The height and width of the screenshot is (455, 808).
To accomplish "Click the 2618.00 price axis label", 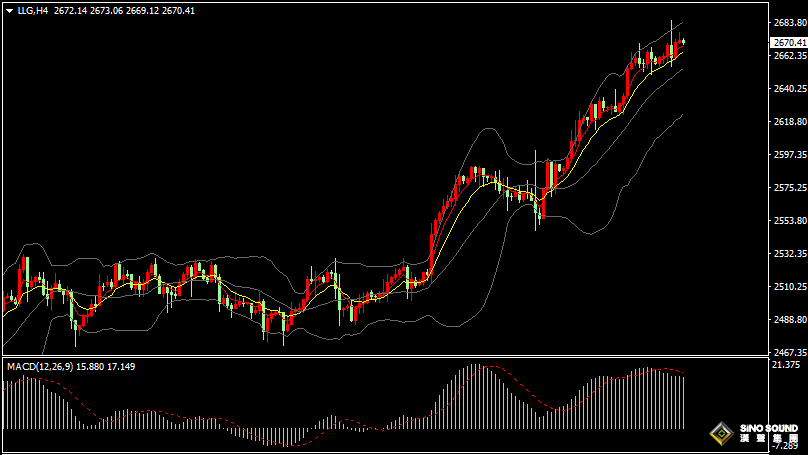I will [788, 122].
